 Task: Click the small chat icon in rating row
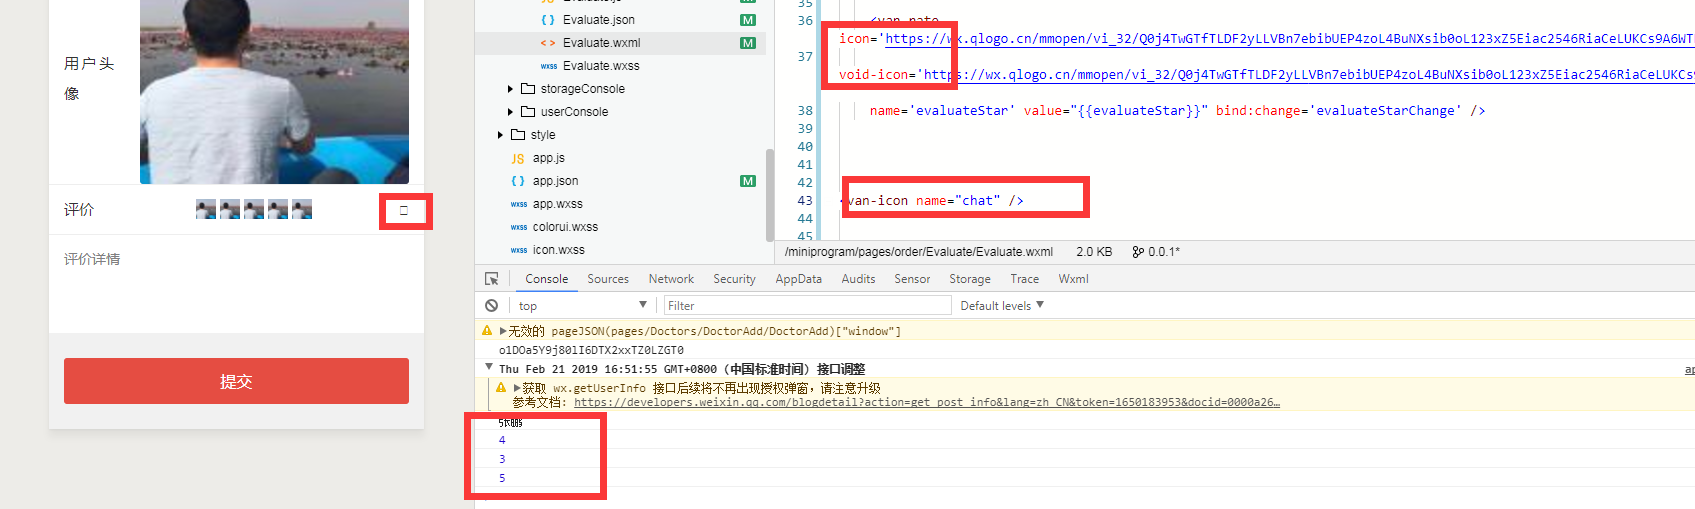[x=404, y=210]
